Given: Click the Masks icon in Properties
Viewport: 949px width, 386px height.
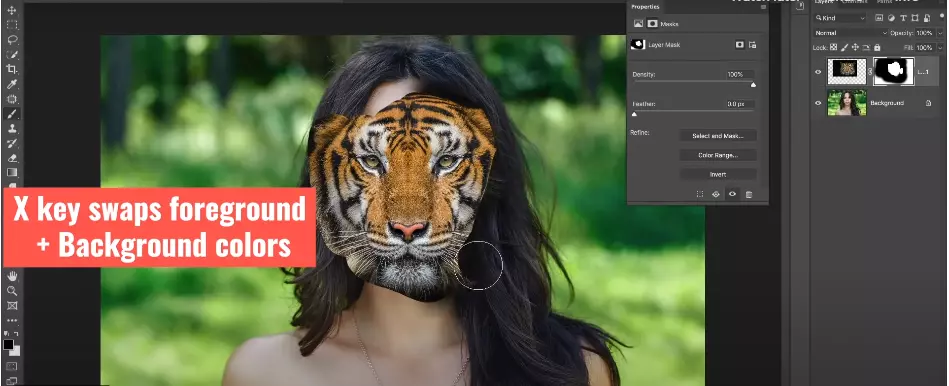Looking at the screenshot, I should pos(652,24).
